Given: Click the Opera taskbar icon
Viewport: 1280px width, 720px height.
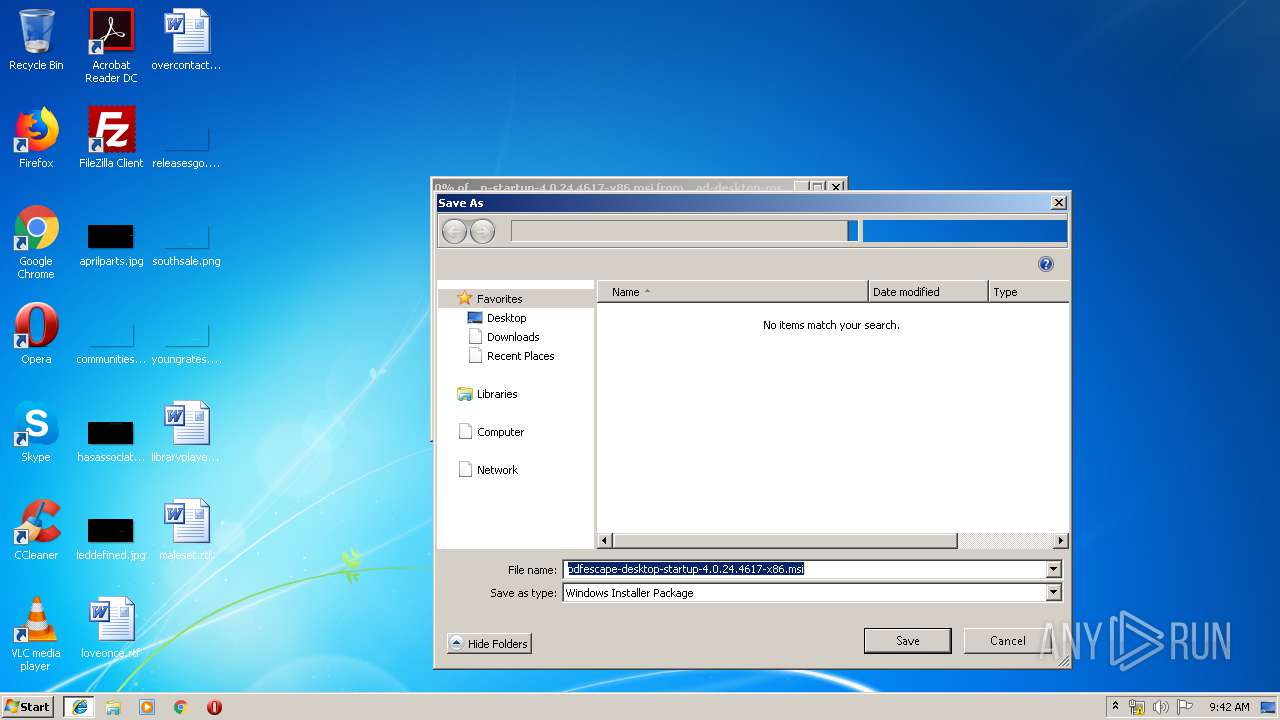Looking at the screenshot, I should [214, 707].
